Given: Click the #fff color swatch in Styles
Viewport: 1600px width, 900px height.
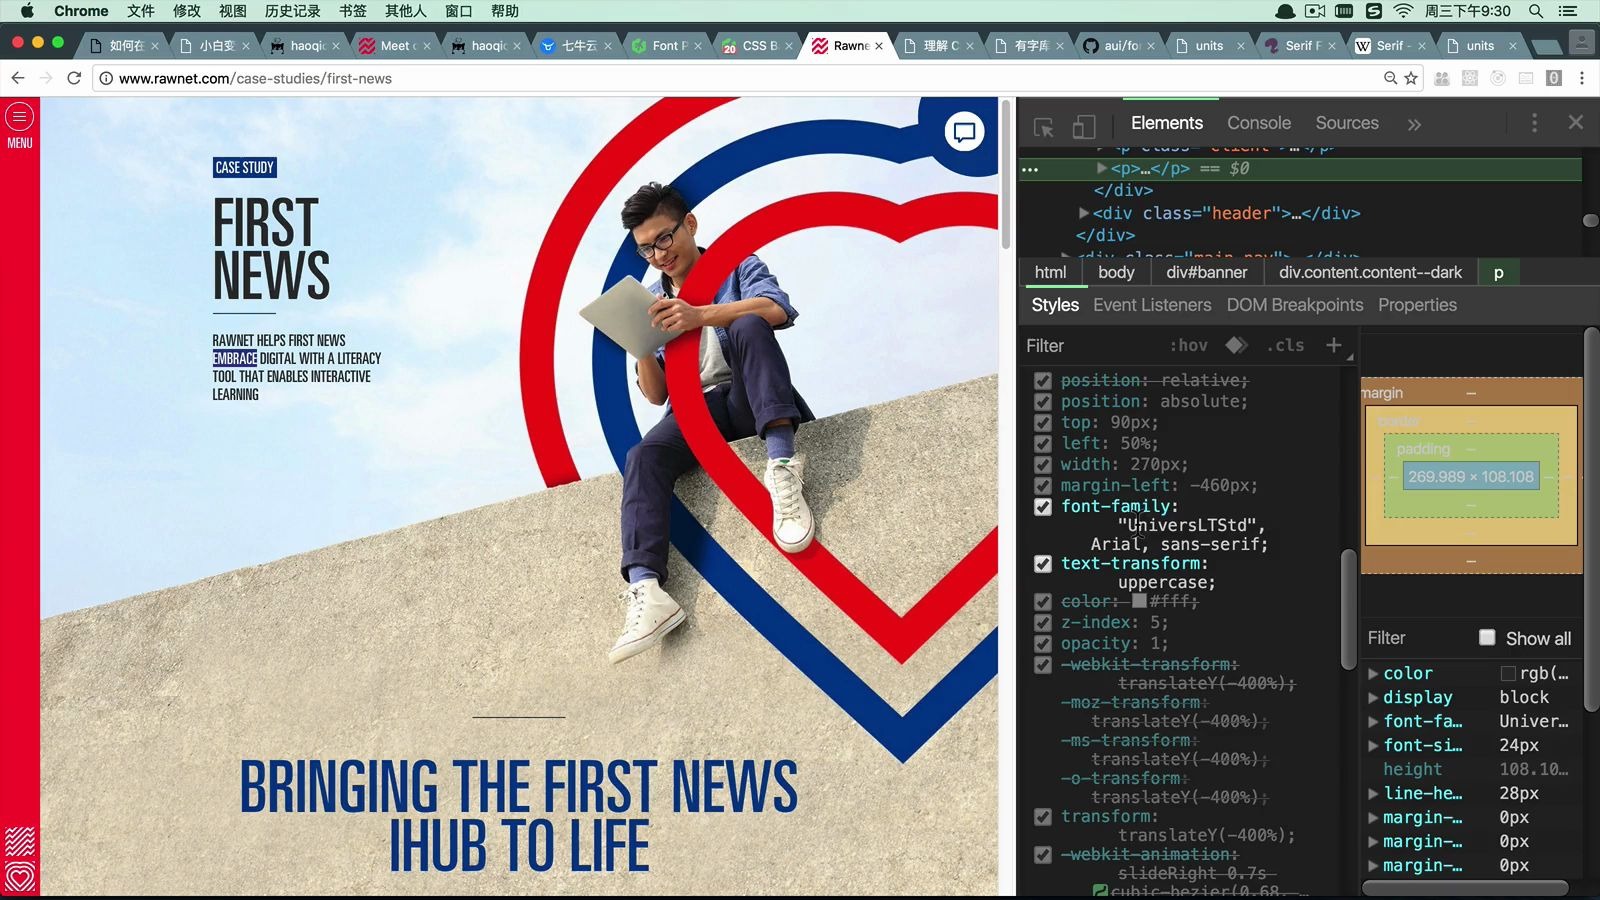Looking at the screenshot, I should pyautogui.click(x=1139, y=601).
